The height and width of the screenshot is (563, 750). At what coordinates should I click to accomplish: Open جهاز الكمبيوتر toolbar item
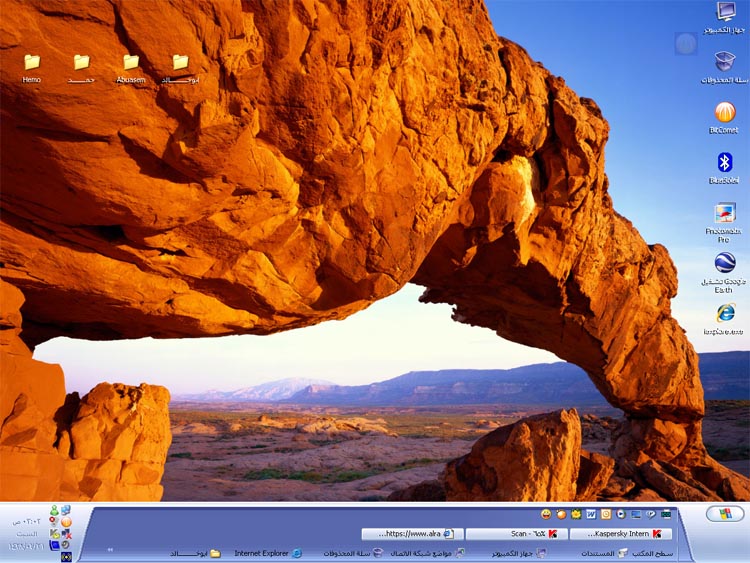click(x=519, y=553)
